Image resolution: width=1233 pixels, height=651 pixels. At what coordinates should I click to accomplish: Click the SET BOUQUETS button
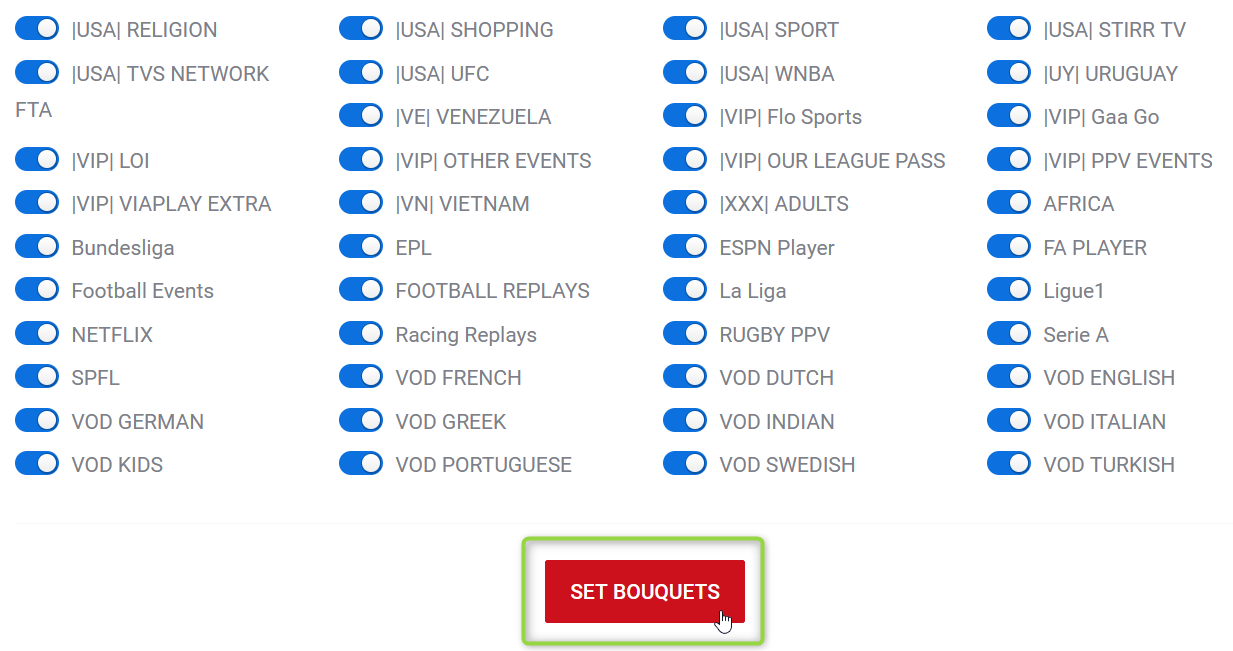[644, 592]
